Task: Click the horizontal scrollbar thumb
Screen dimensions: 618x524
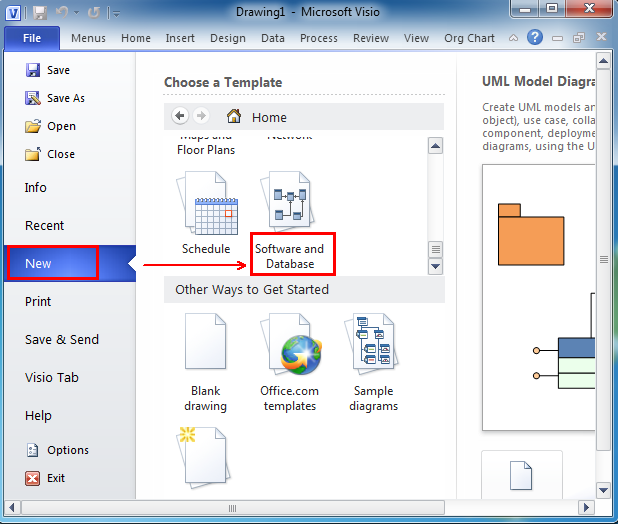Action: click(233, 508)
